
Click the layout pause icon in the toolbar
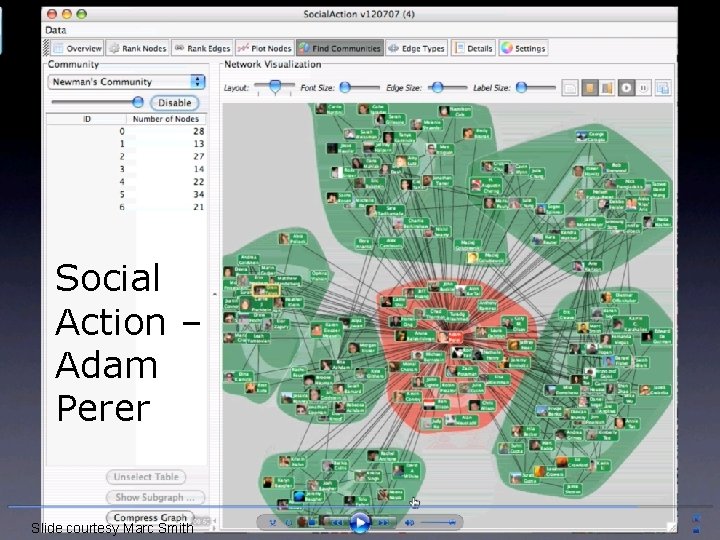click(643, 88)
